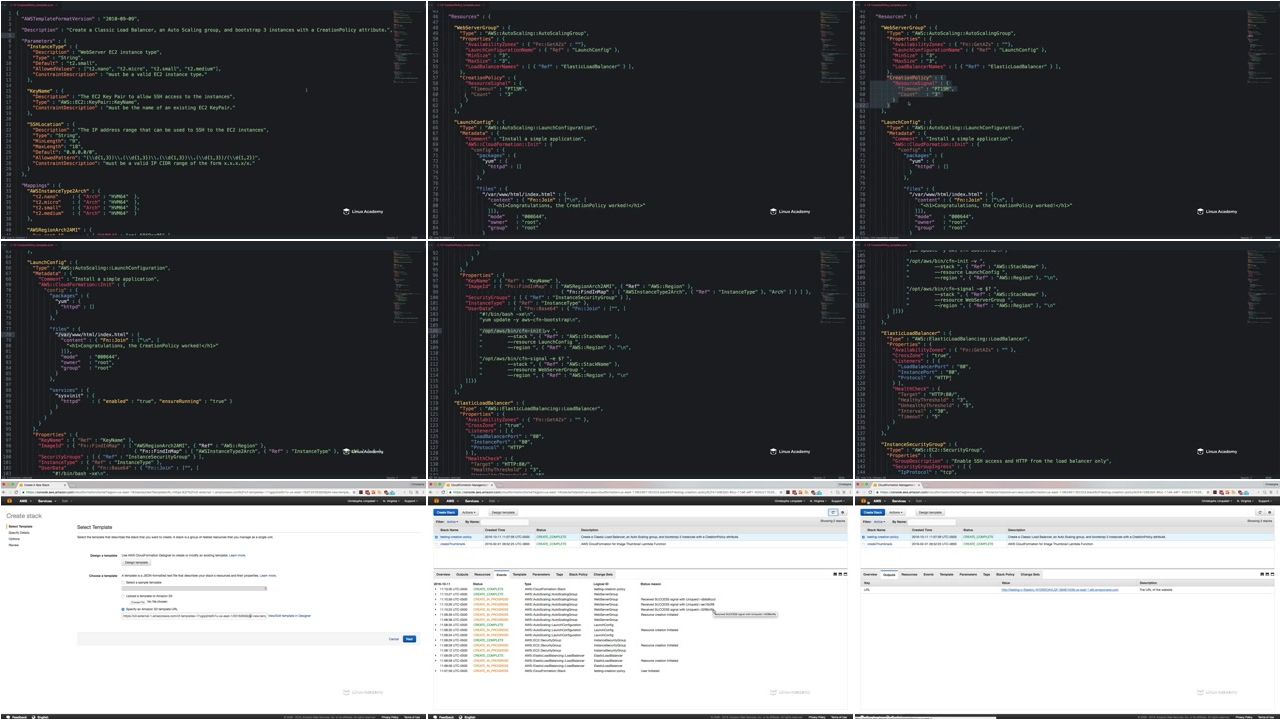Screen dimensions: 1281x720
Task: Open Tags tab in Outputs-tab window
Action: pyautogui.click(x=986, y=574)
